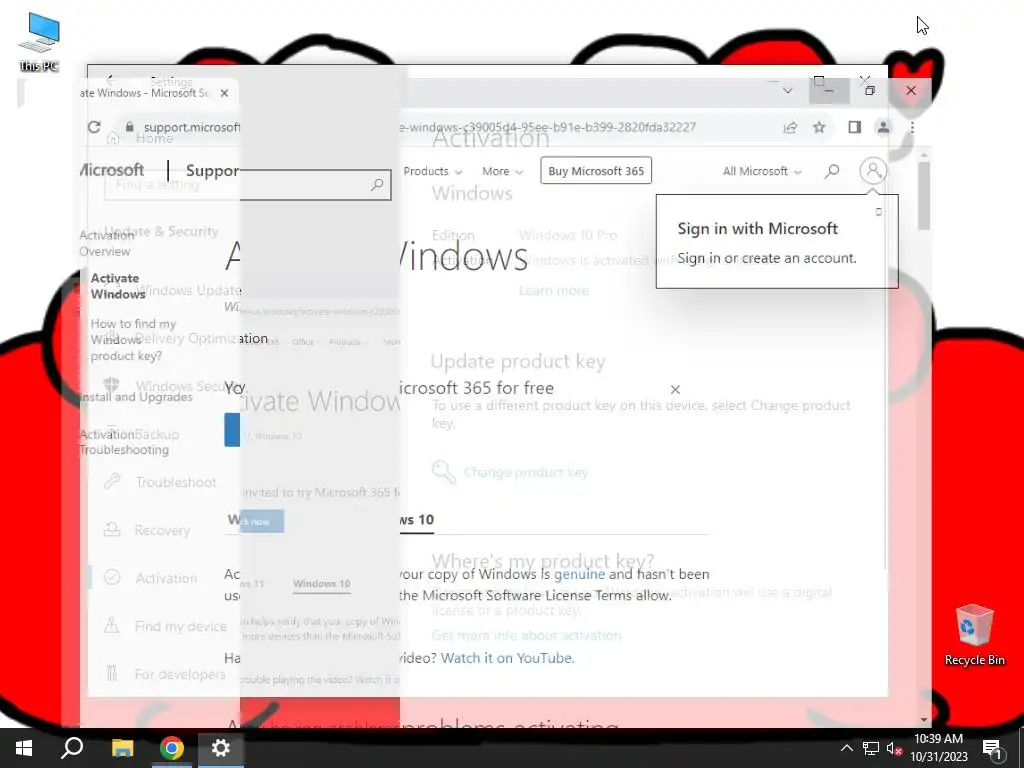
Task: Click Find a setting search box
Action: (x=248, y=185)
